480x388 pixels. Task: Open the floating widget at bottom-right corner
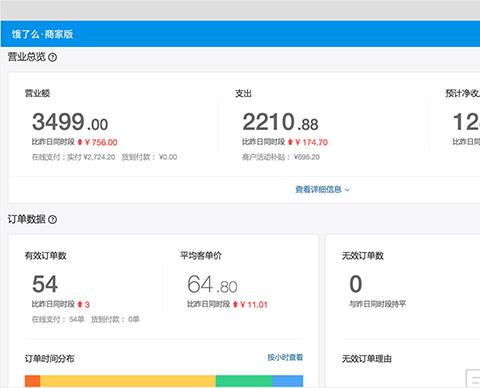coord(473,379)
